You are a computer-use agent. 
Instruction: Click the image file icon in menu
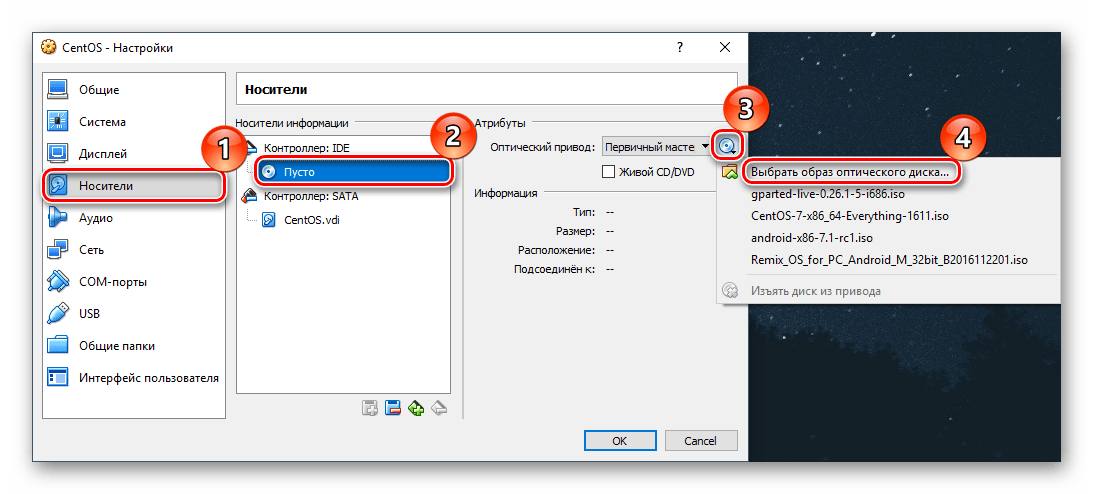[x=729, y=171]
